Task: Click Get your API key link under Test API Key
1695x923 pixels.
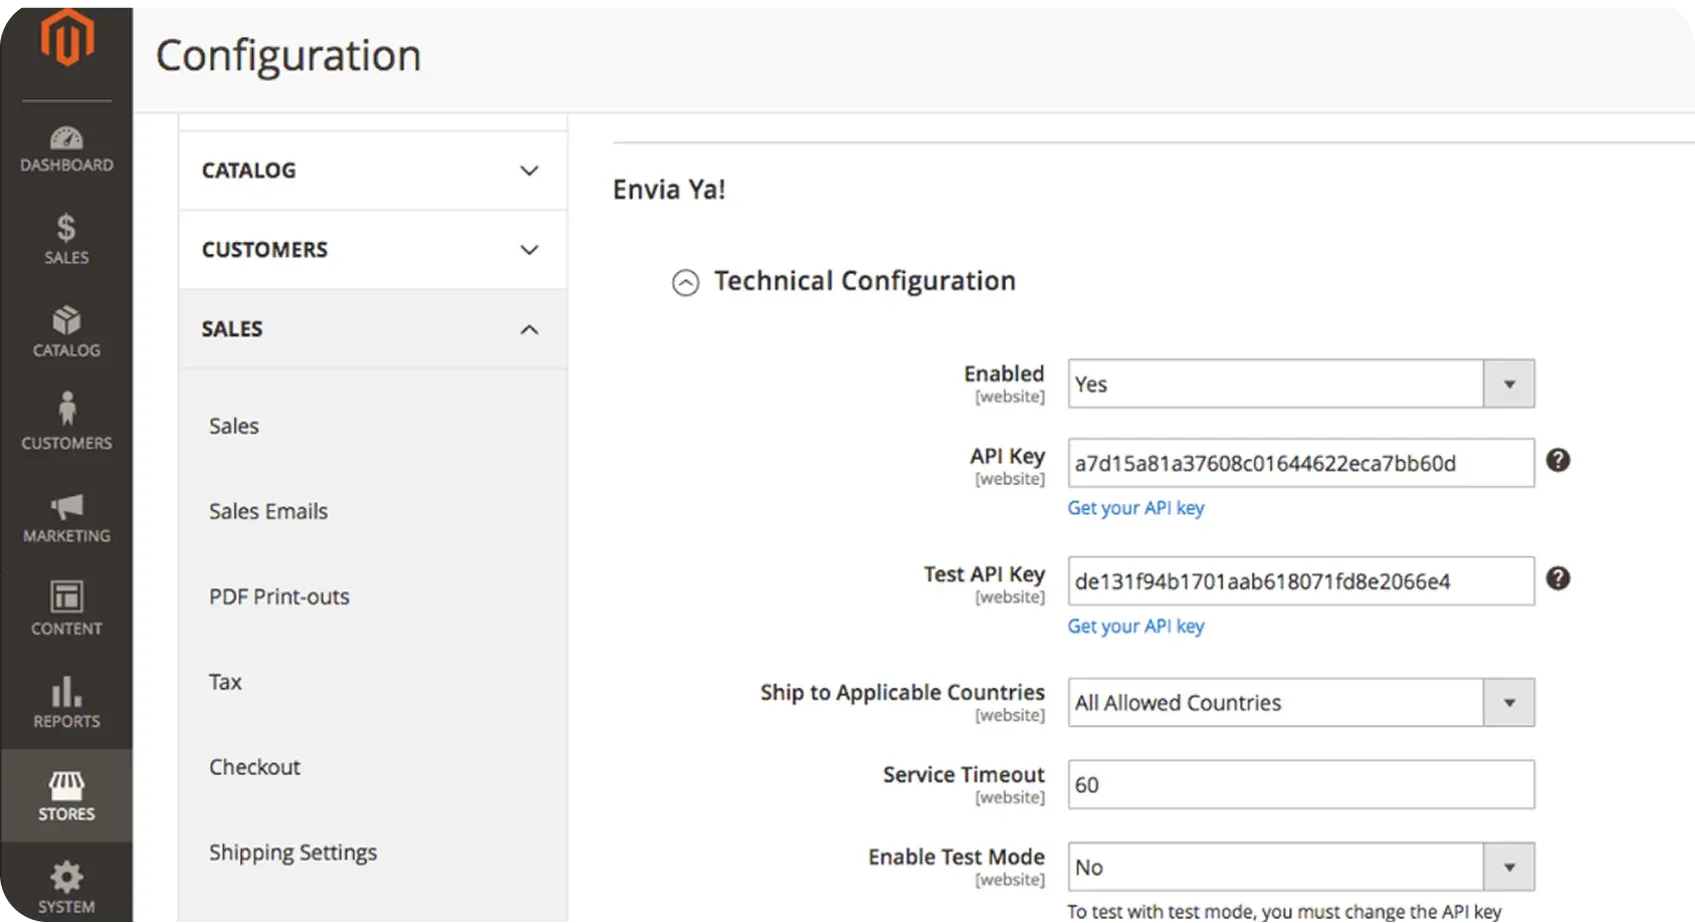Action: point(1135,626)
